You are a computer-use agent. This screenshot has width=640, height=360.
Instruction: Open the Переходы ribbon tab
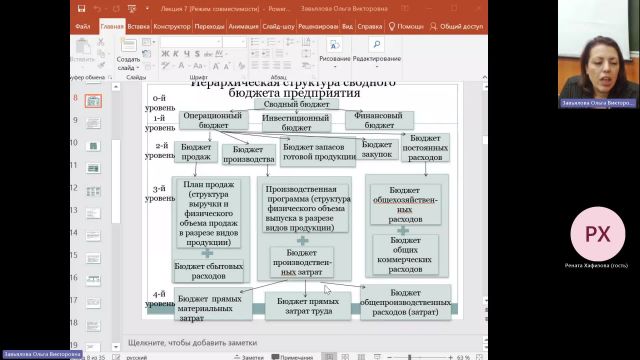(209, 26)
